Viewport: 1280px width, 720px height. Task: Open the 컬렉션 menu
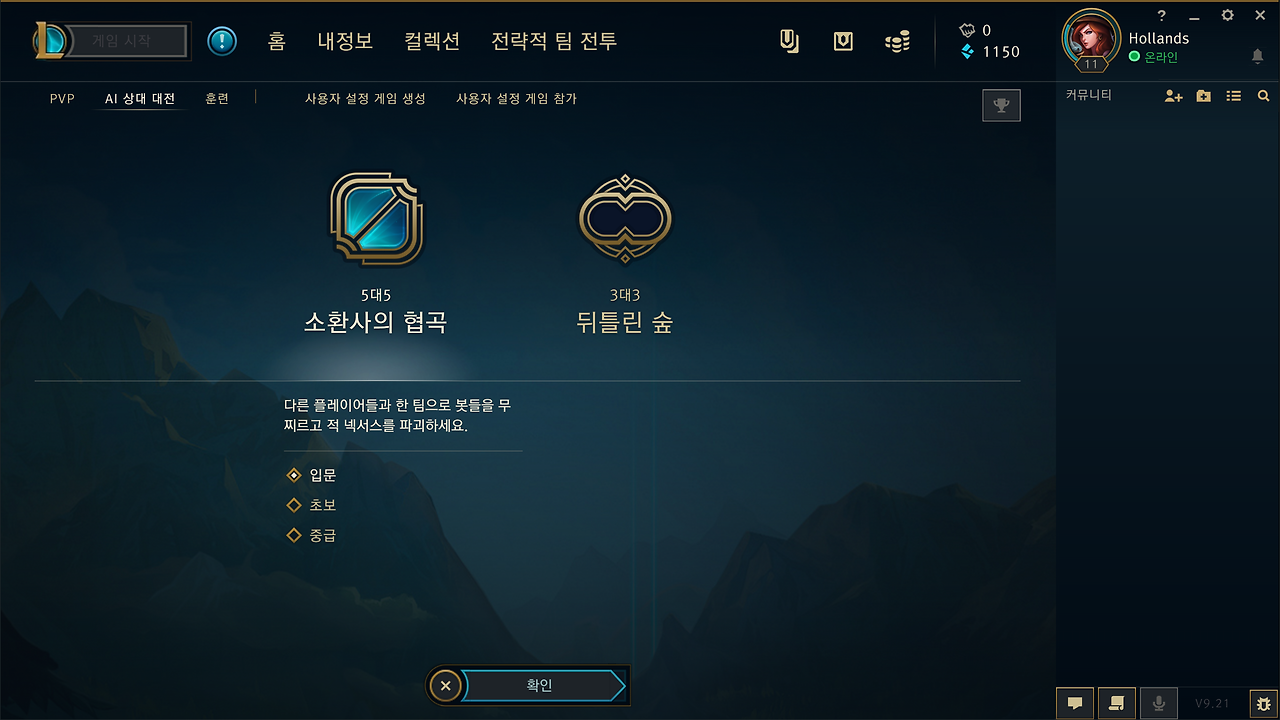(432, 41)
